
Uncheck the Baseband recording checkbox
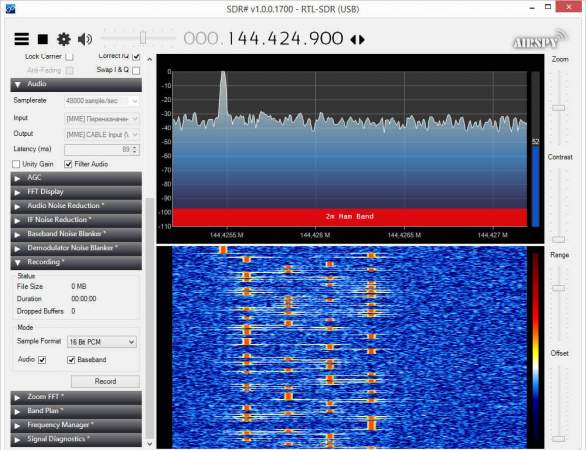click(x=71, y=360)
